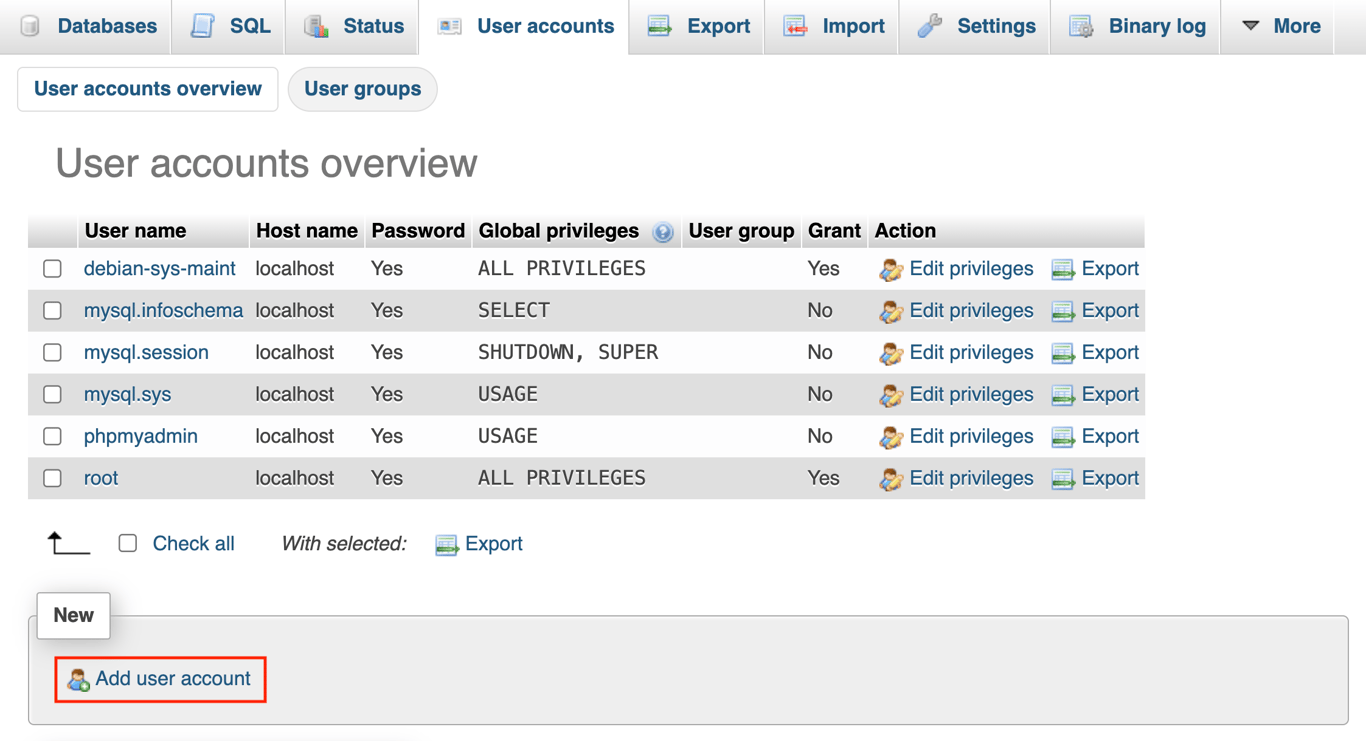Click the Export icon next to phpmyadmin user
1366x741 pixels.
tap(1064, 436)
